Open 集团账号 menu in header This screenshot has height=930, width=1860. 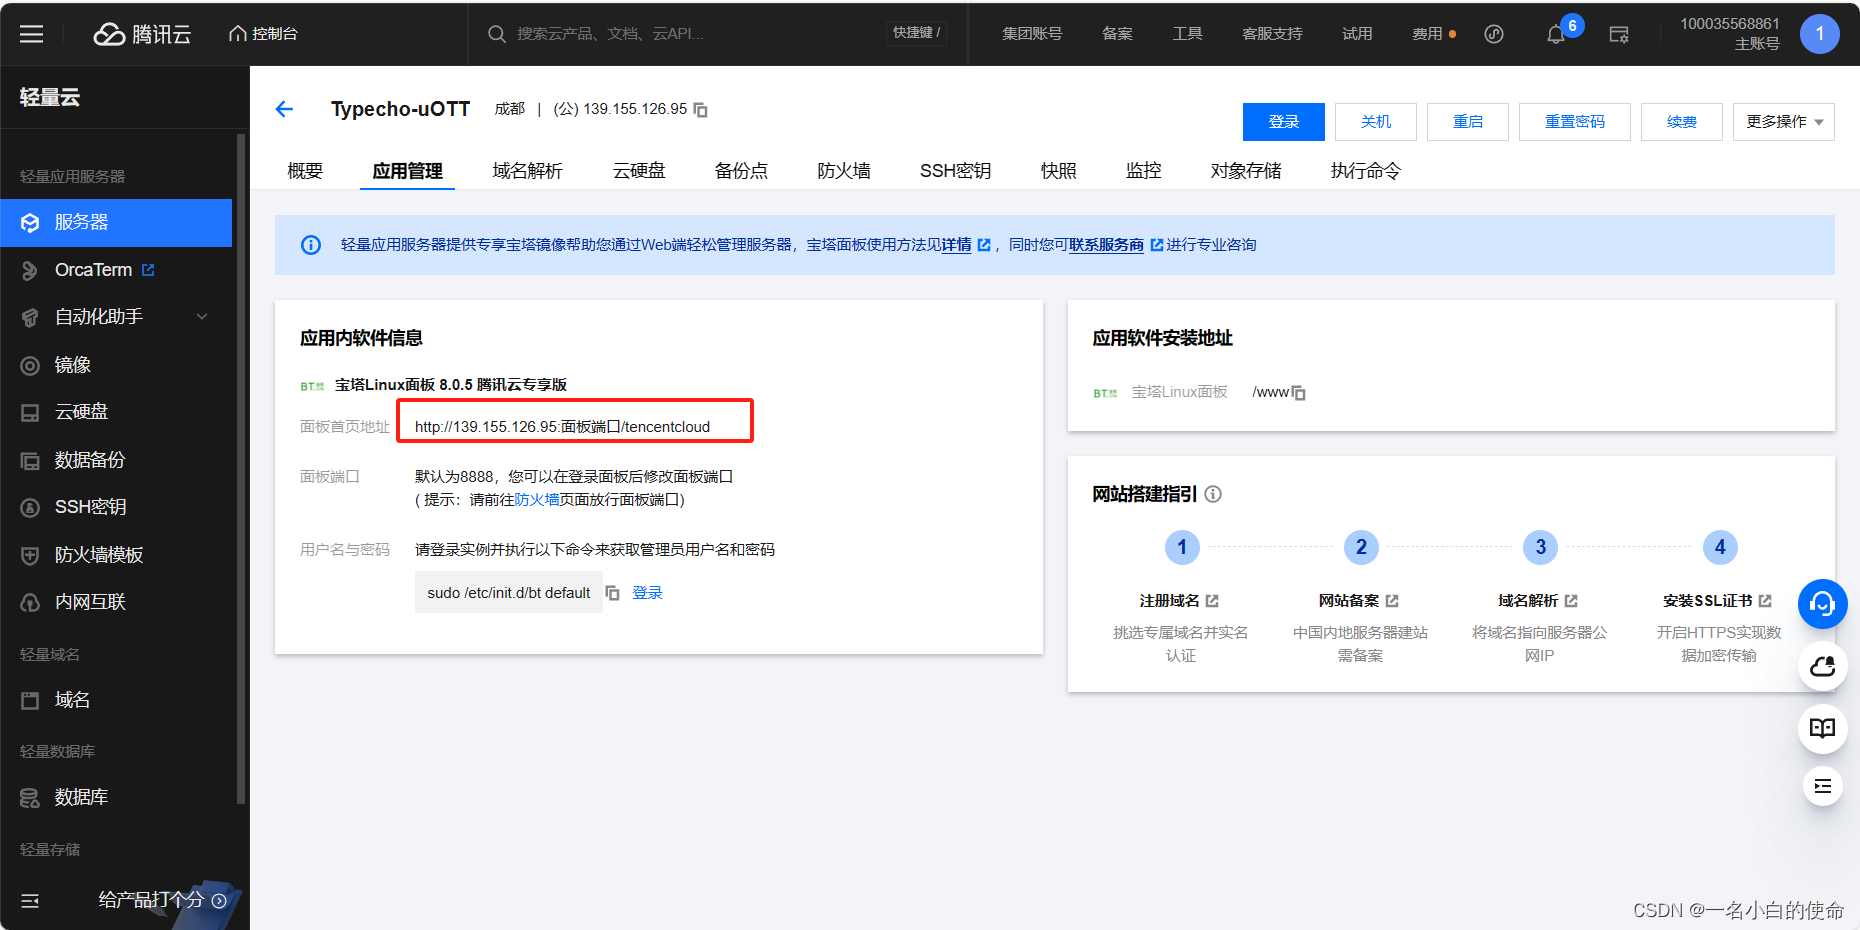[1032, 34]
